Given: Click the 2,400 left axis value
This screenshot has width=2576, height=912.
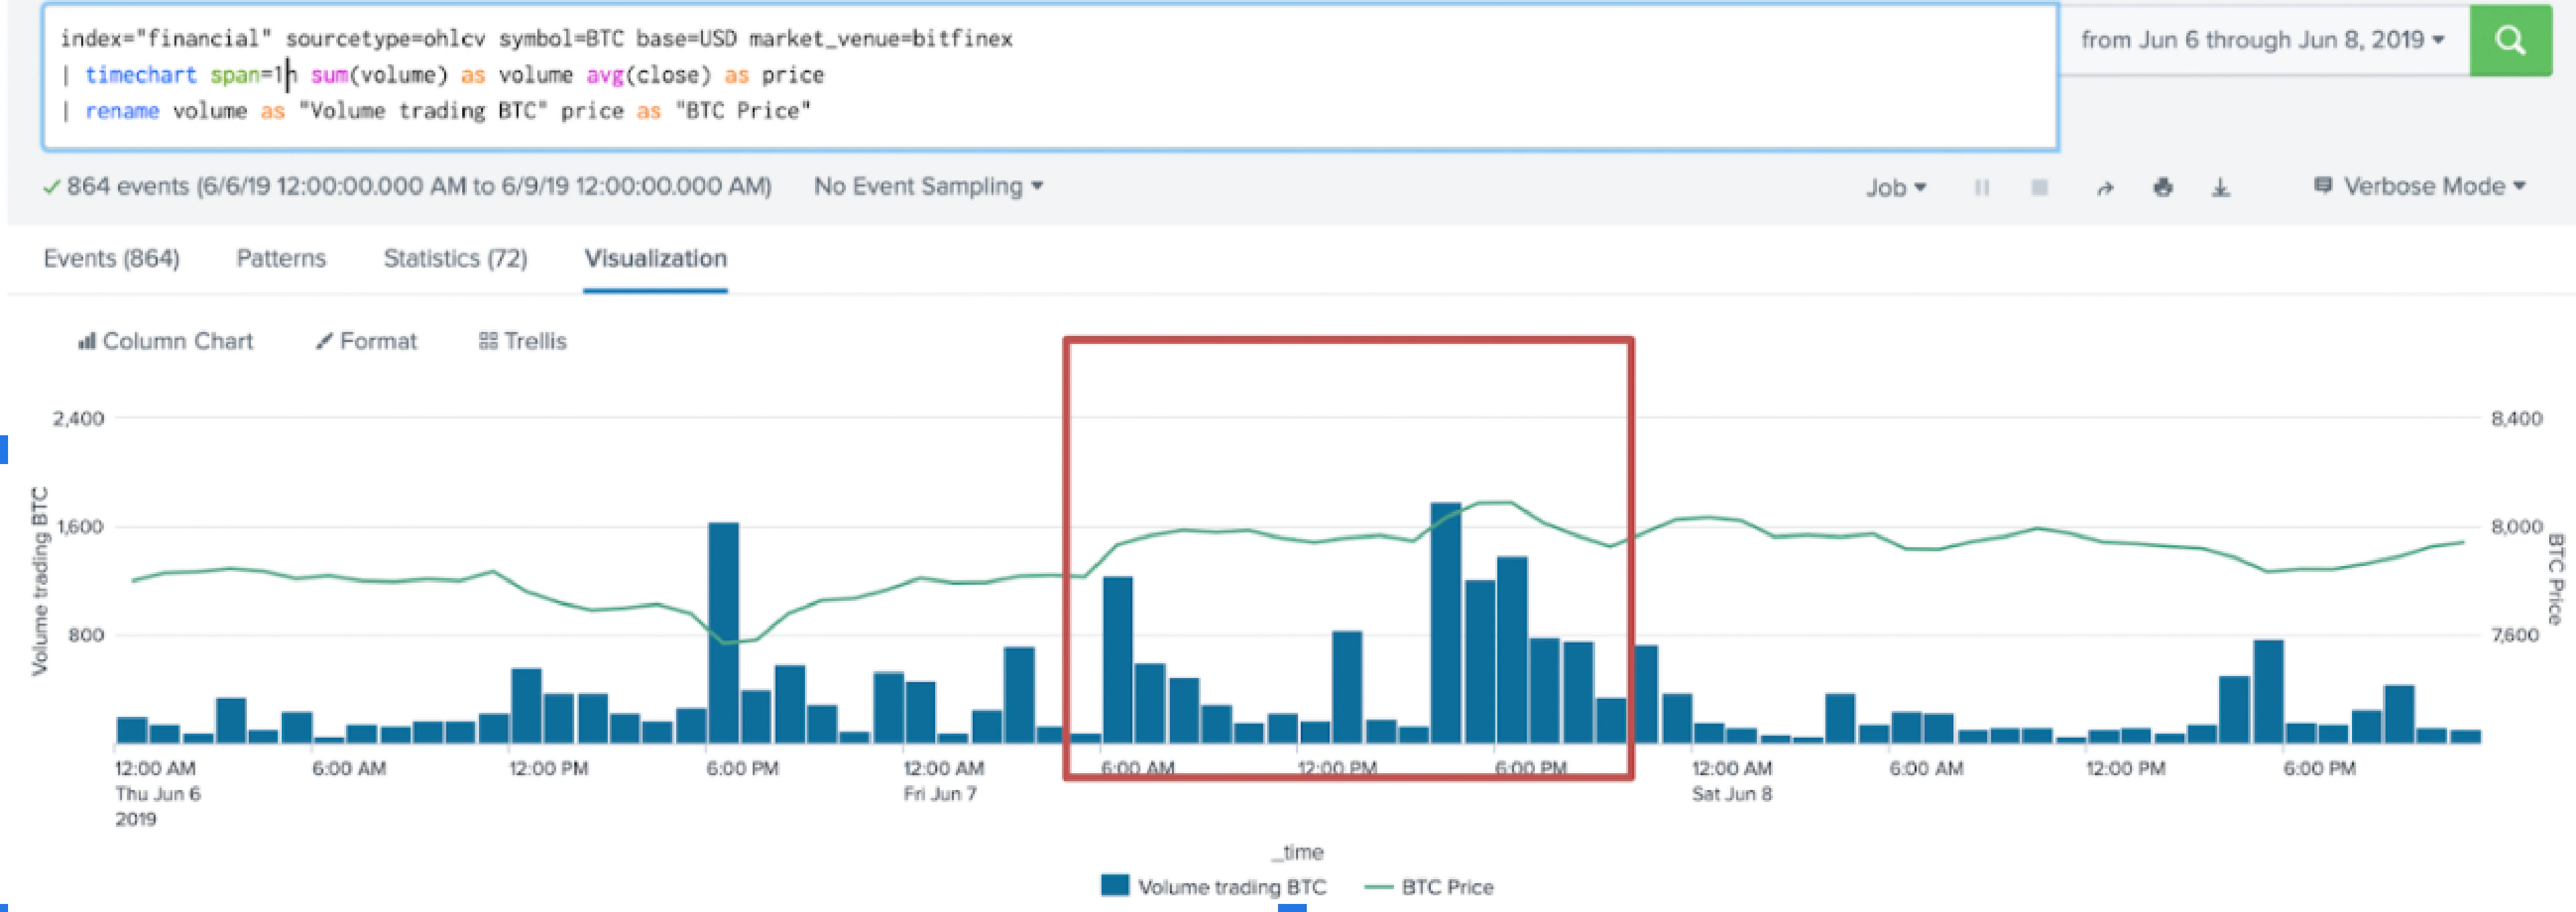Looking at the screenshot, I should click(x=78, y=418).
